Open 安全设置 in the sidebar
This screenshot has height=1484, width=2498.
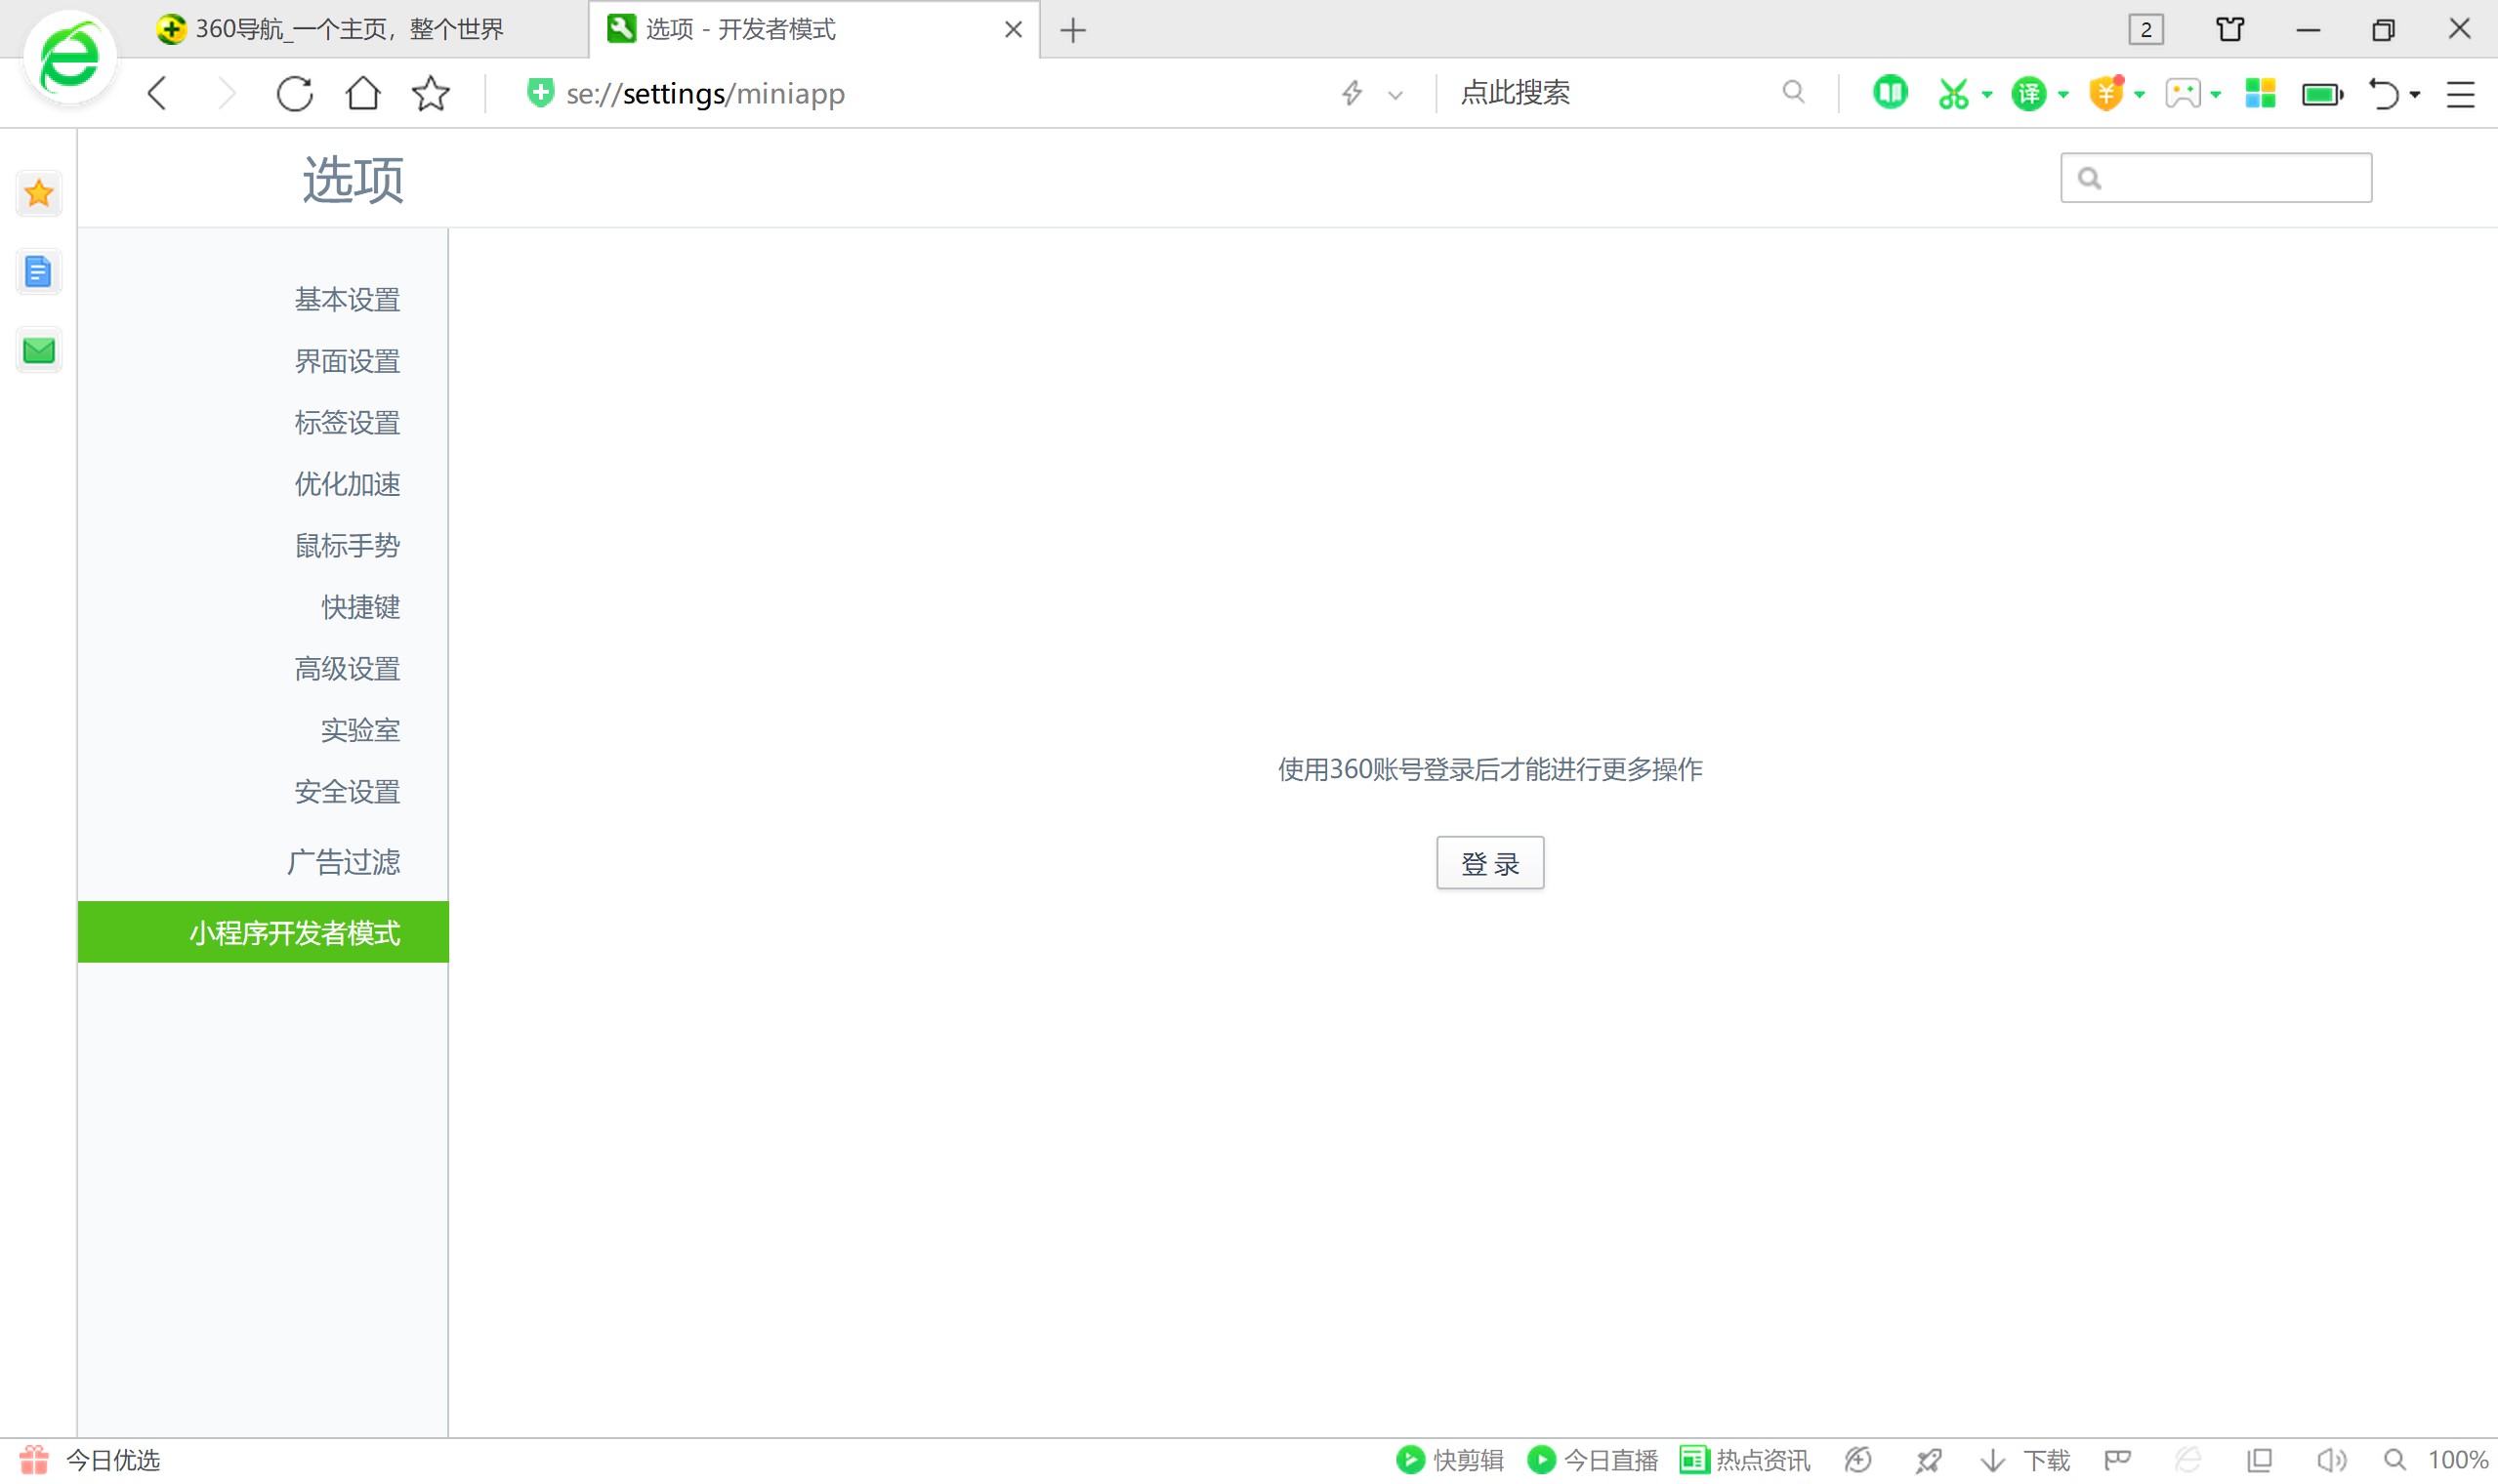(x=347, y=792)
